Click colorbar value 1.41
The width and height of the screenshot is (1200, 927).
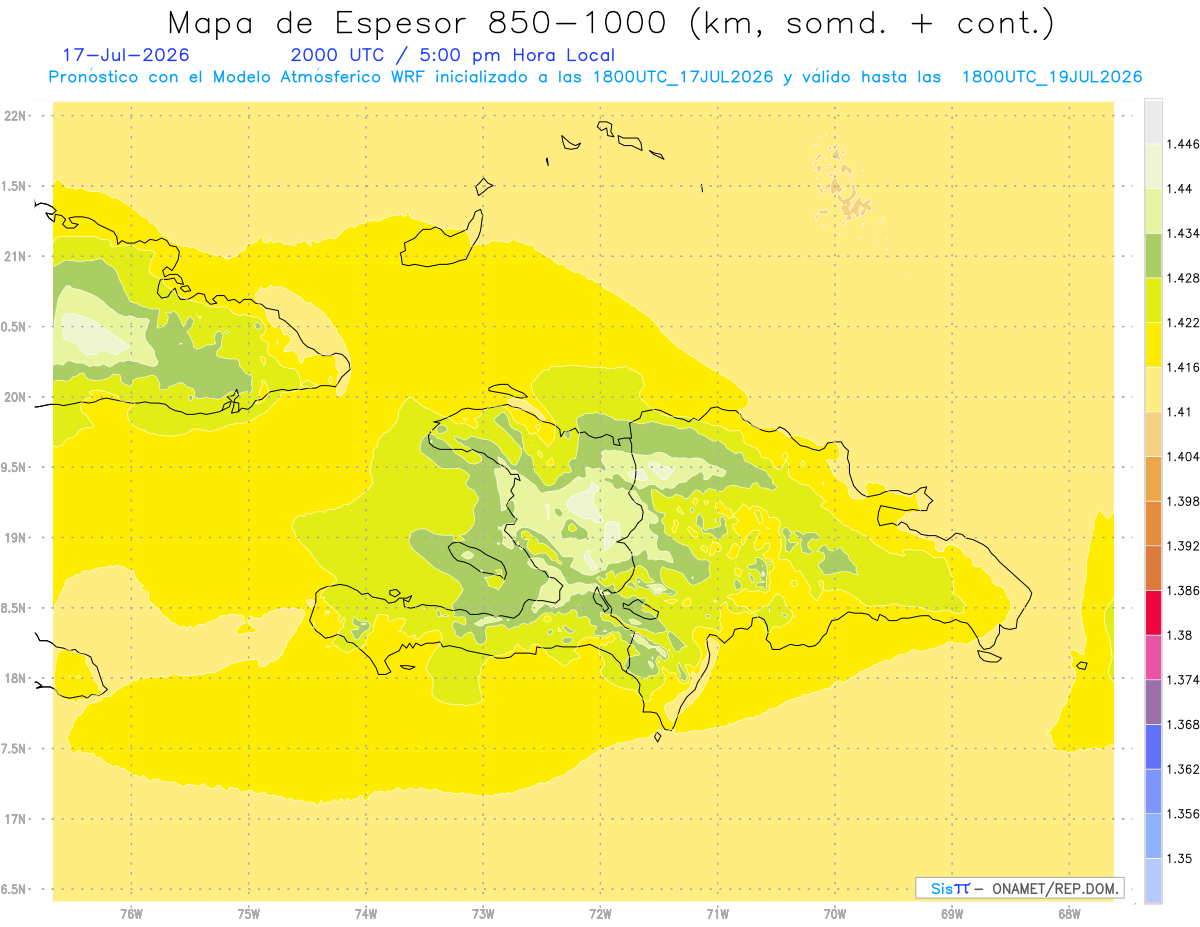tap(1180, 412)
